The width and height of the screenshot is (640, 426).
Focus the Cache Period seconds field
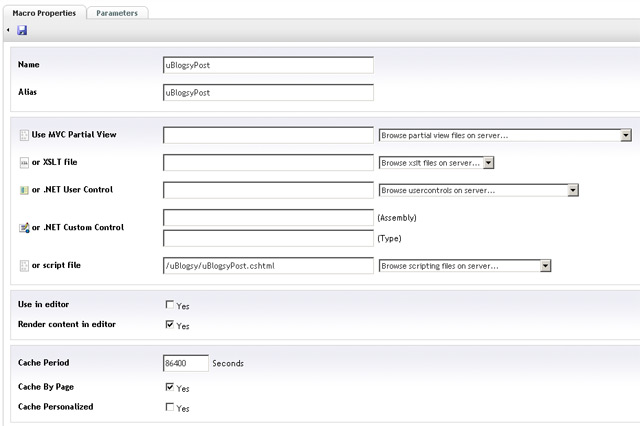pos(185,363)
